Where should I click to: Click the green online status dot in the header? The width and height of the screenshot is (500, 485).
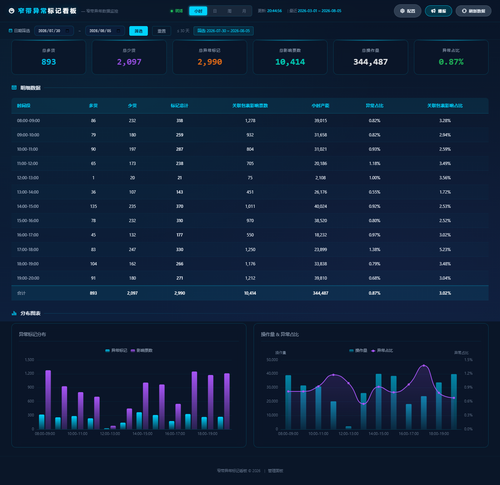[x=172, y=11]
